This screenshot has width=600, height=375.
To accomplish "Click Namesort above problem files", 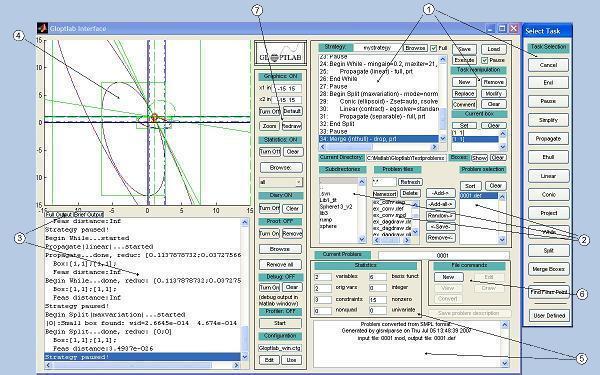I will (x=385, y=194).
